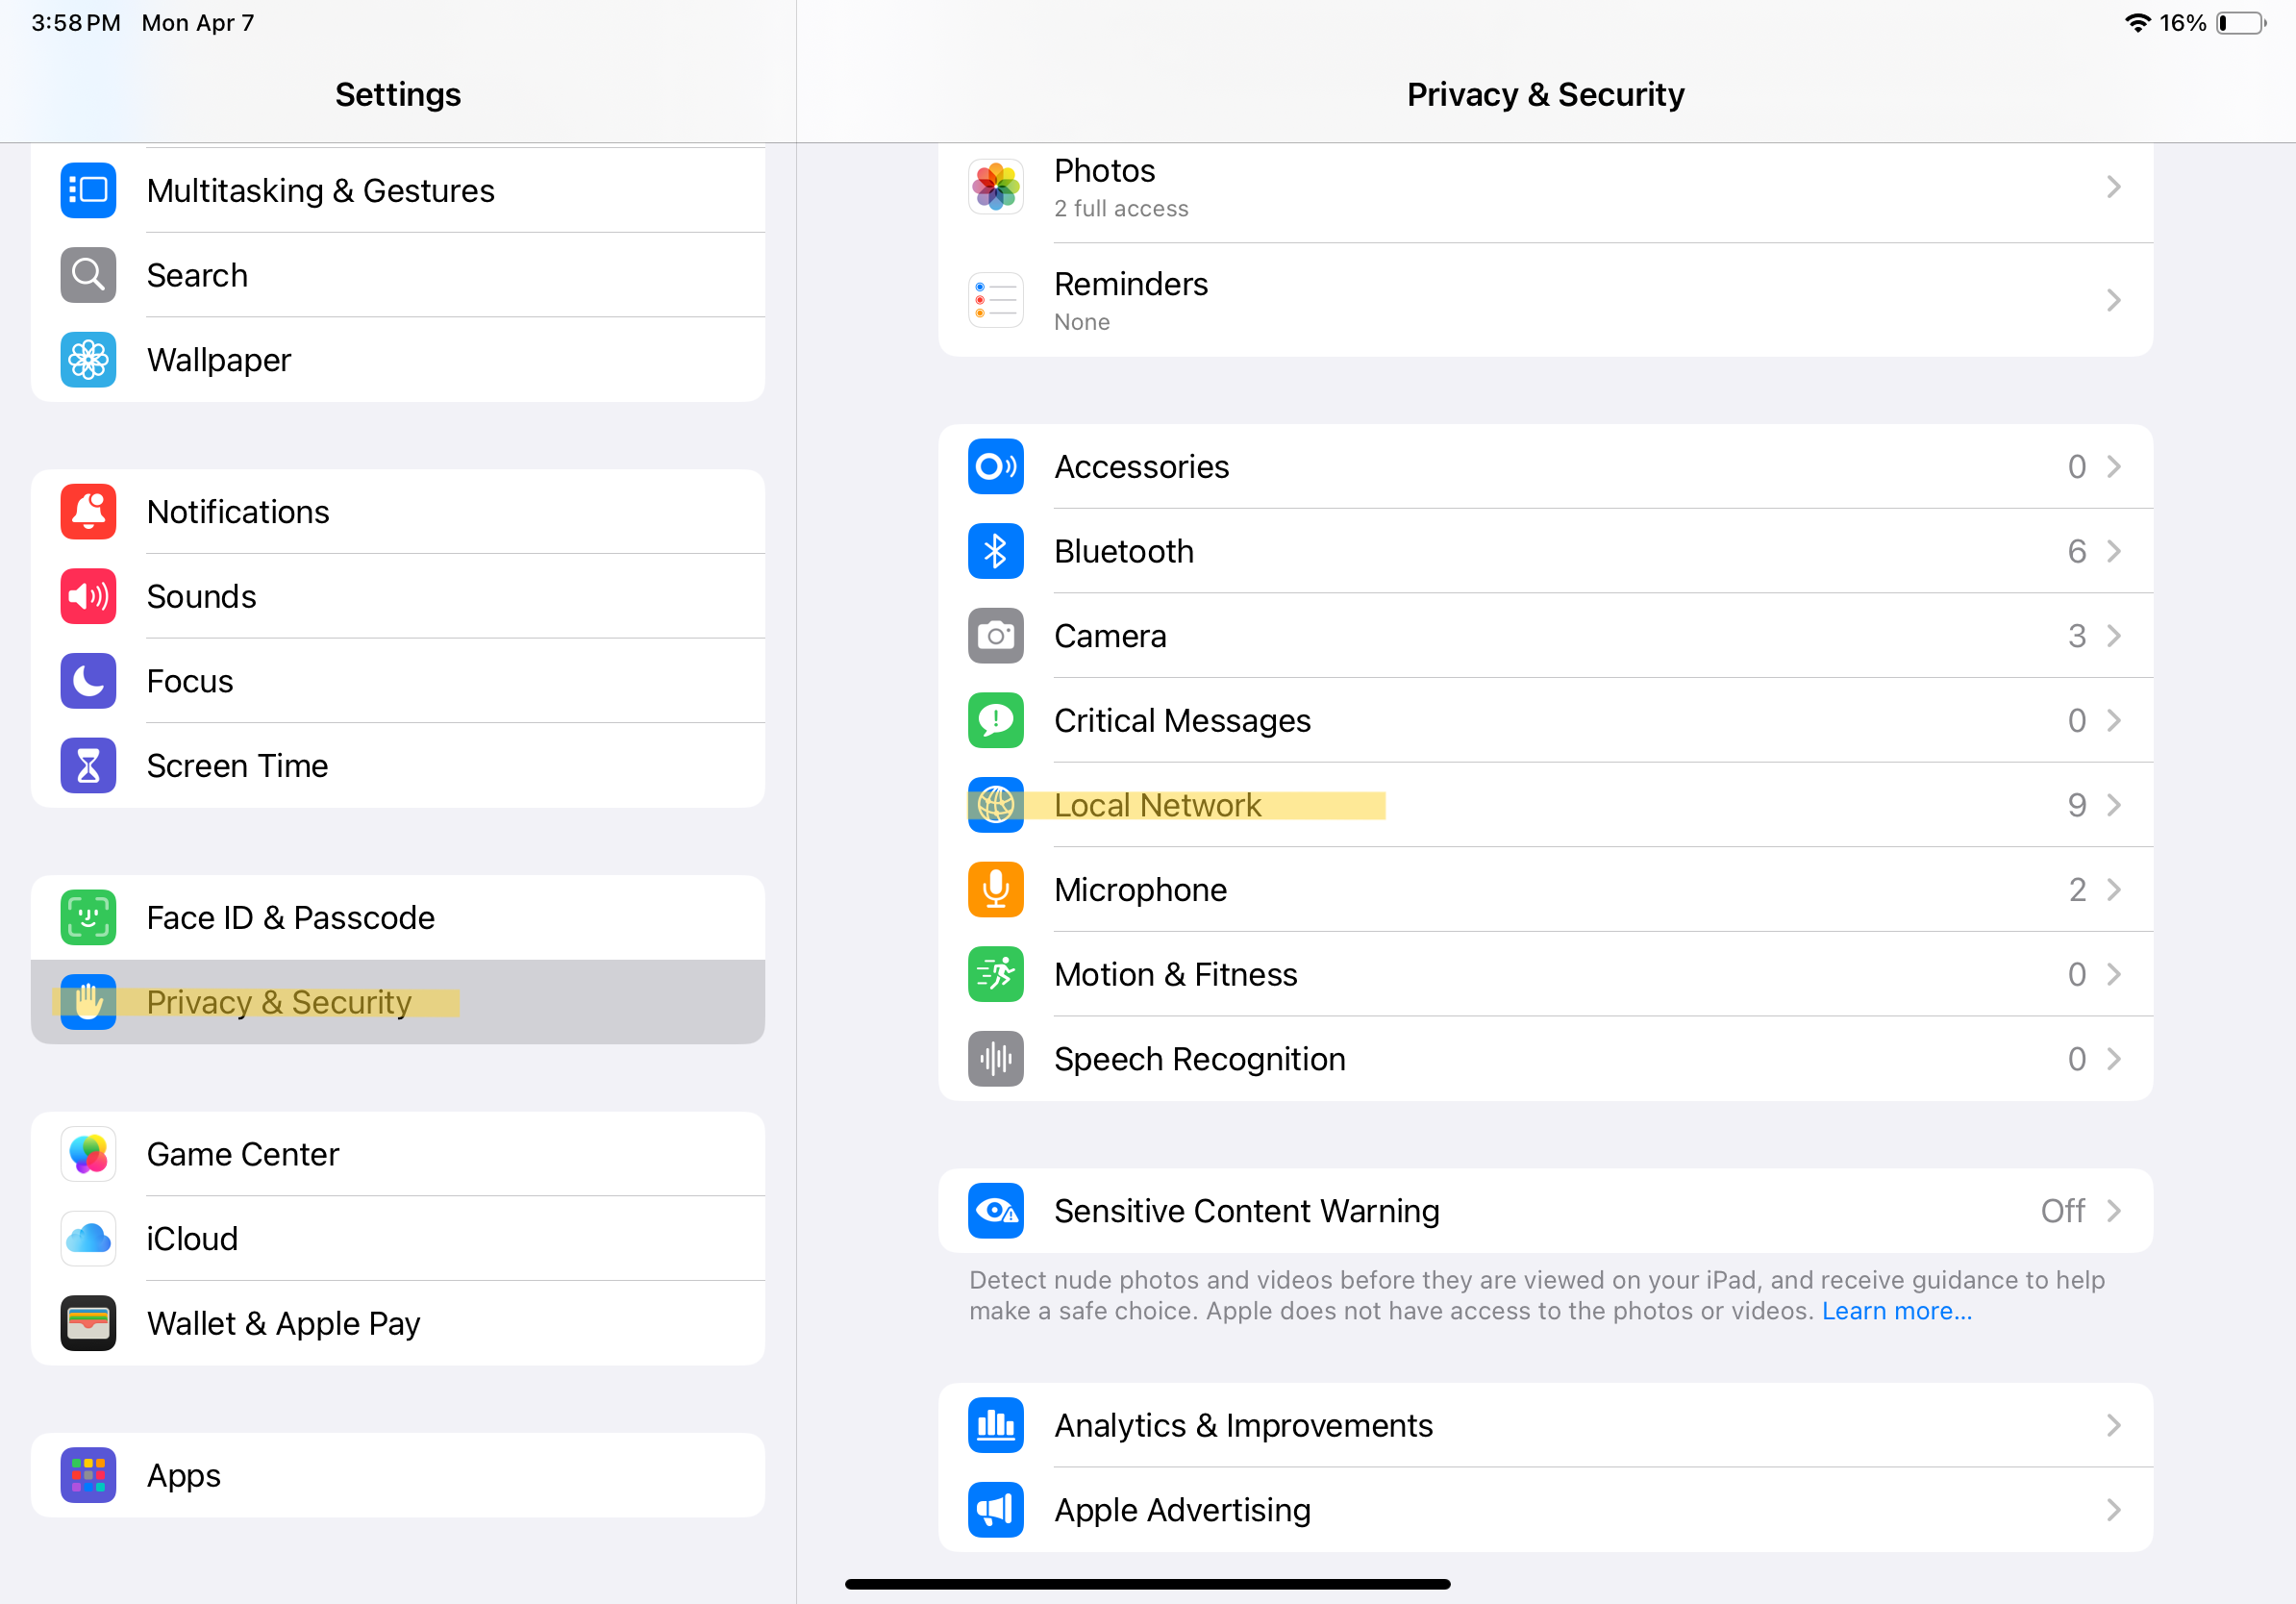Tap the home indicator bar

(x=1147, y=1584)
